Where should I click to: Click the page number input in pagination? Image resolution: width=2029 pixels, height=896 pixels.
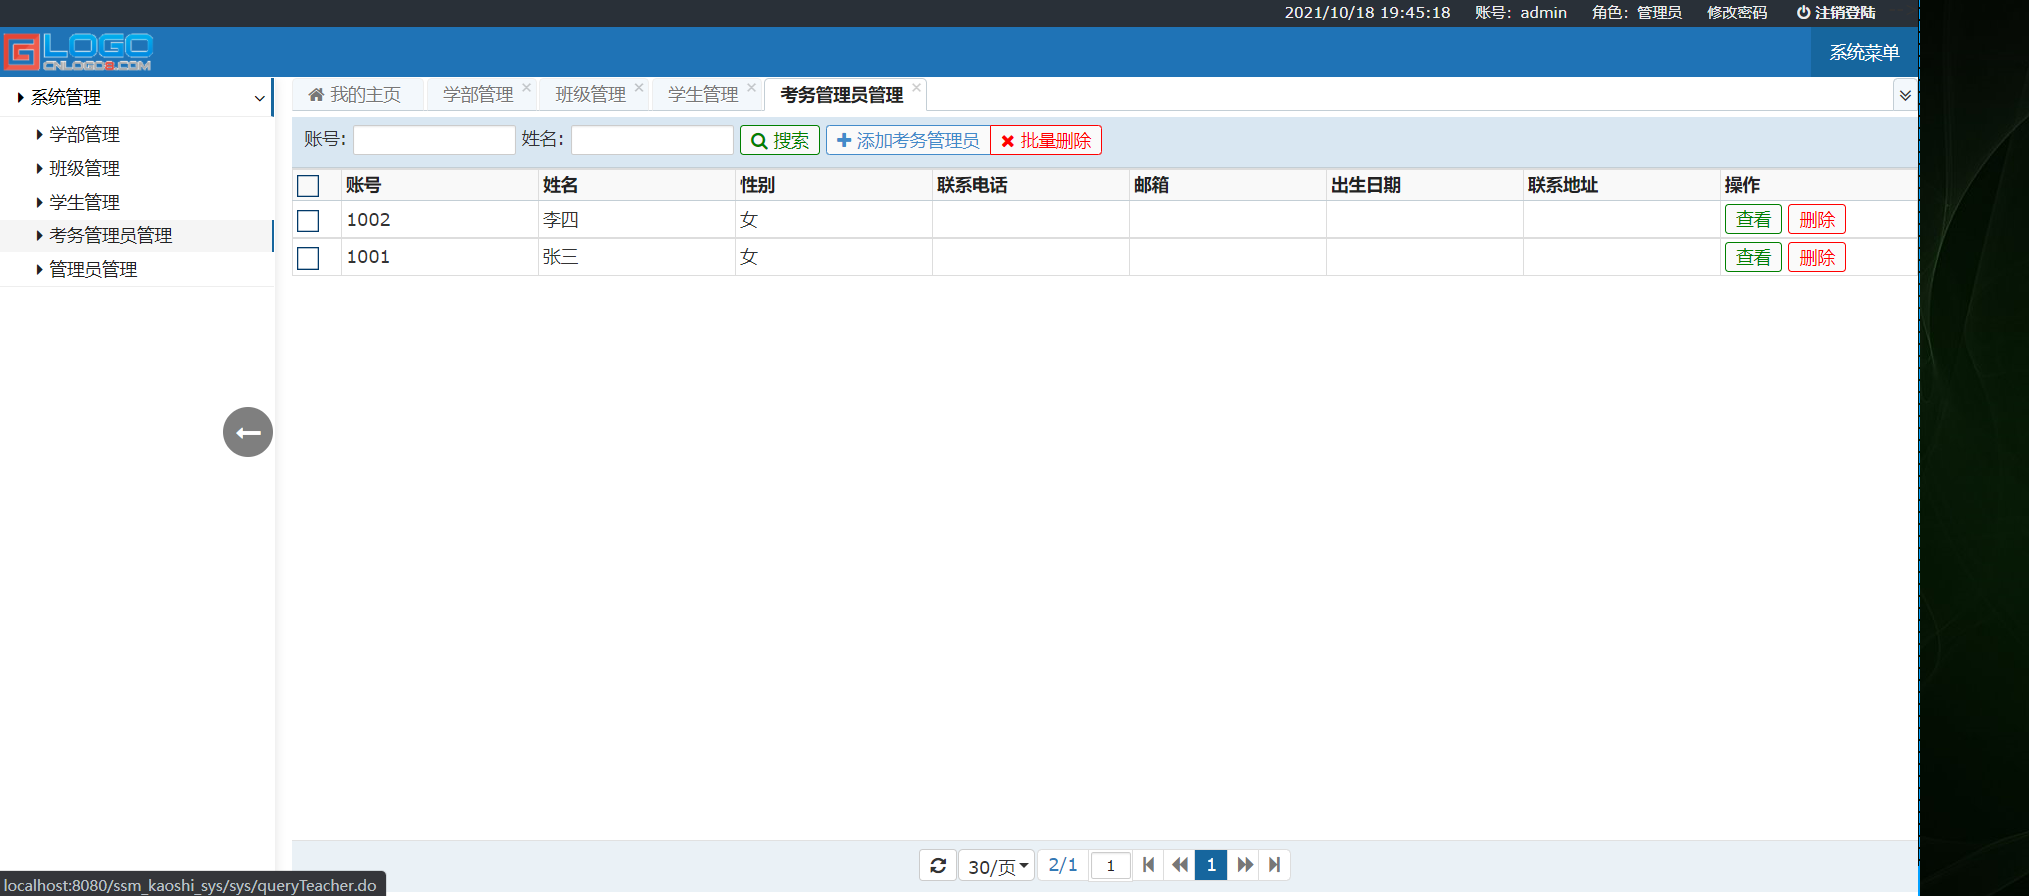click(x=1110, y=865)
